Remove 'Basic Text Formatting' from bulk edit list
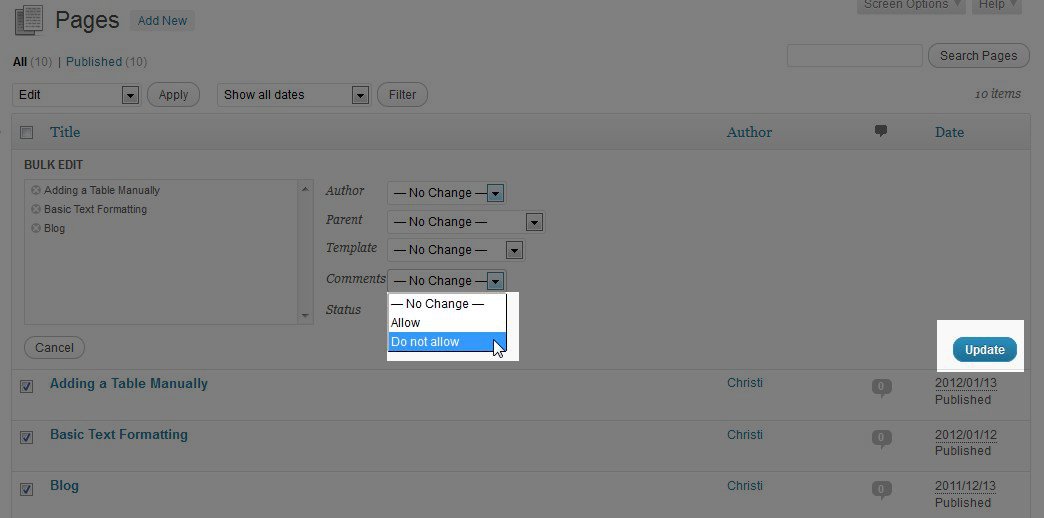This screenshot has height=518, width=1044. pos(36,209)
